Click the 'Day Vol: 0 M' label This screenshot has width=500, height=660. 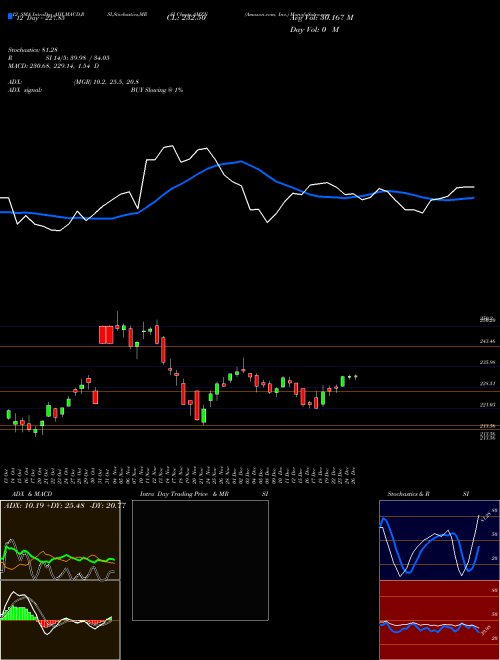tap(314, 30)
